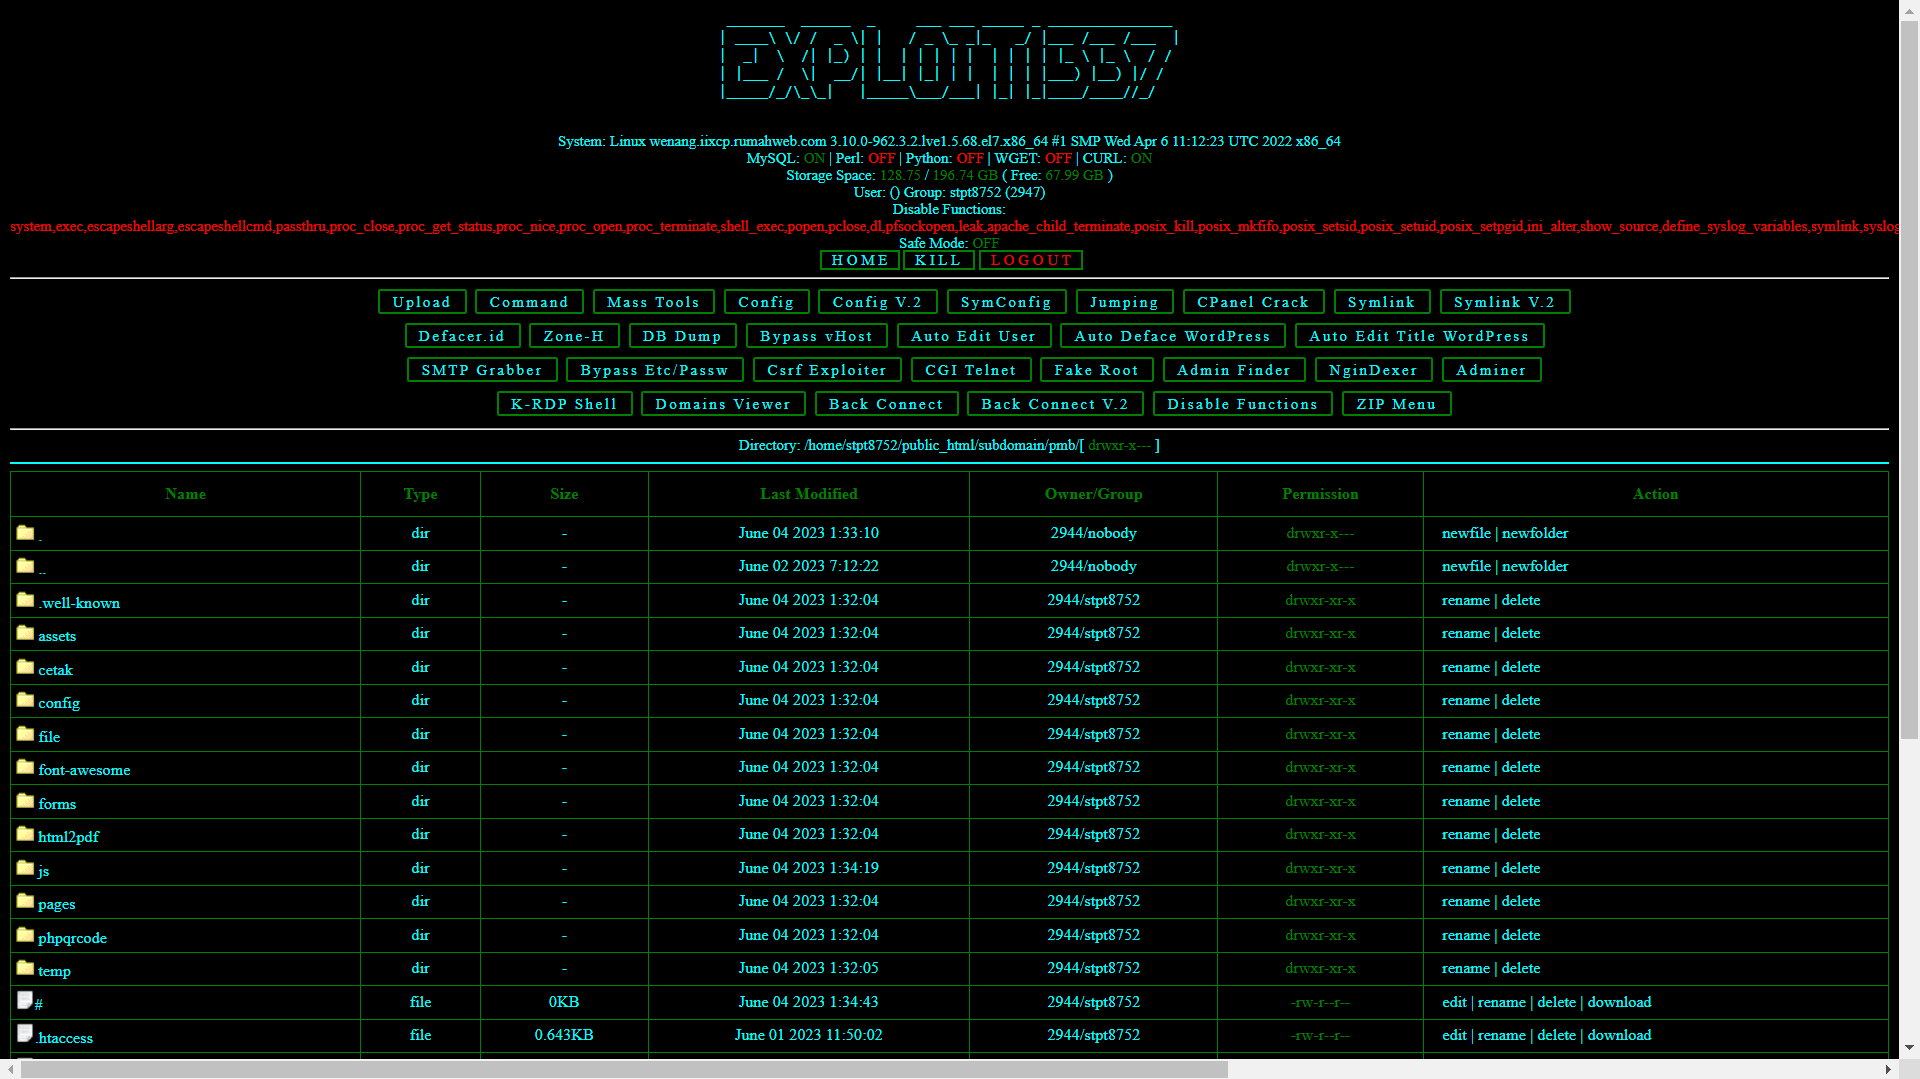
Task: Click the file icon beside .htaccess
Action: [25, 1033]
